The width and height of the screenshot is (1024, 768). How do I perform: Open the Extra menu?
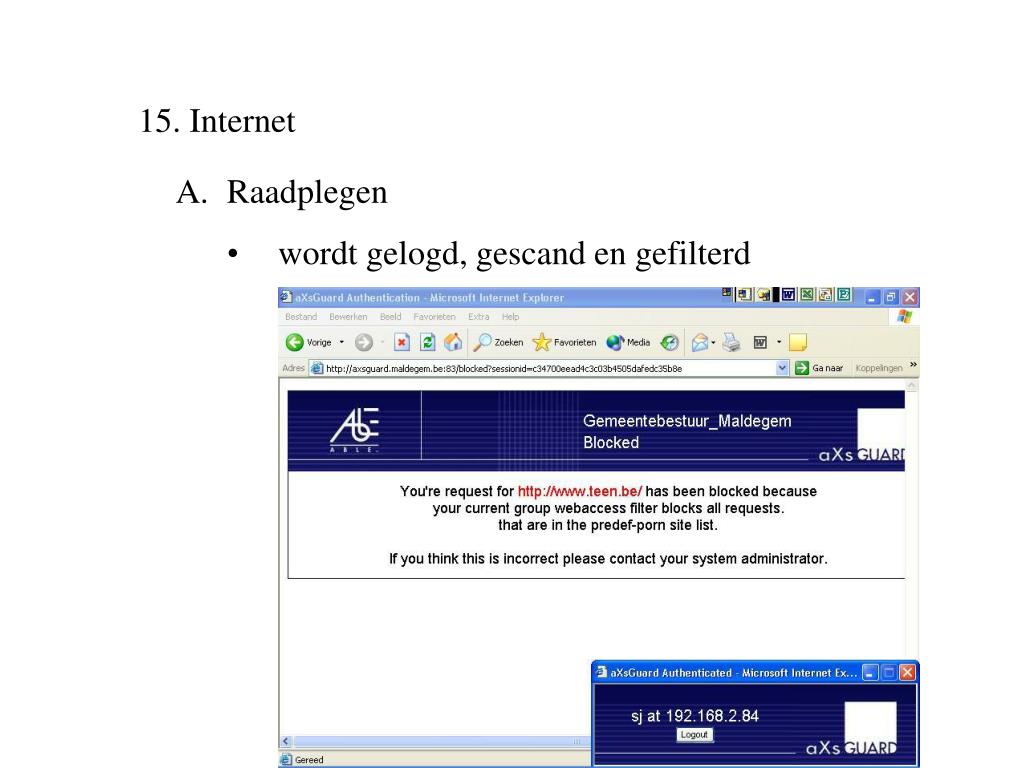(479, 317)
